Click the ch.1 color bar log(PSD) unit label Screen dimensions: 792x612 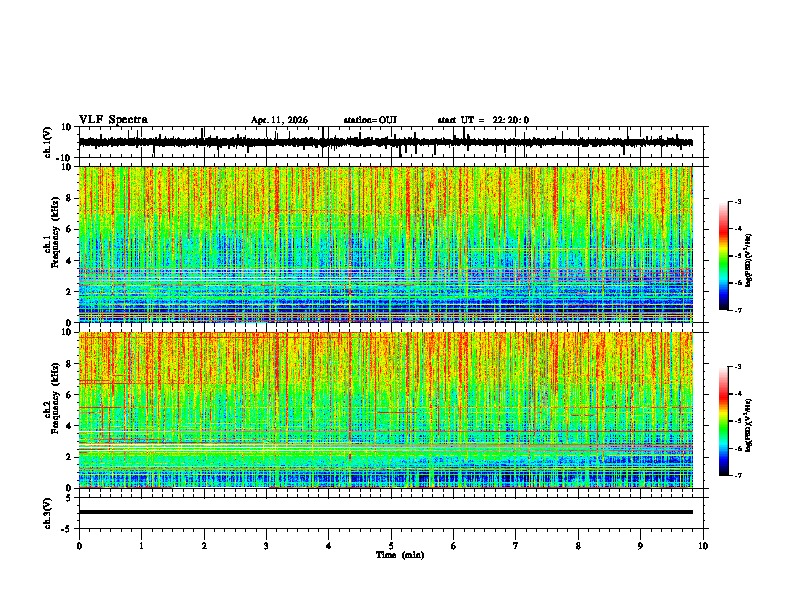point(749,261)
